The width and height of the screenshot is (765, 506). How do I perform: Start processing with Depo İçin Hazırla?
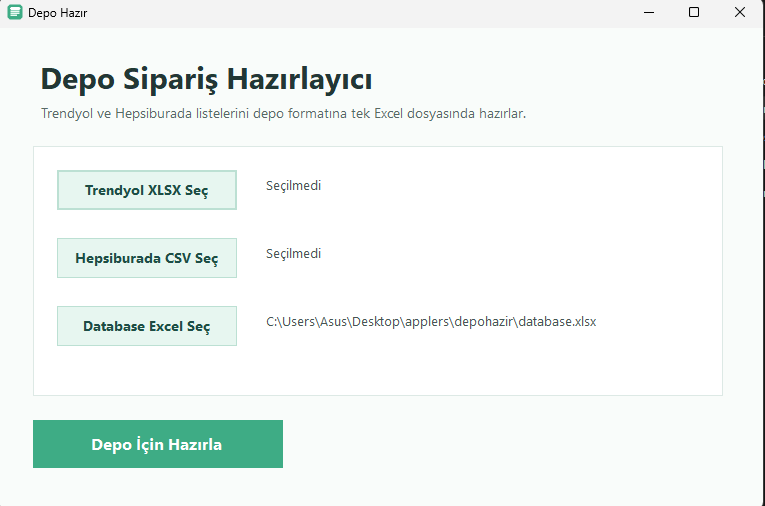(x=158, y=444)
